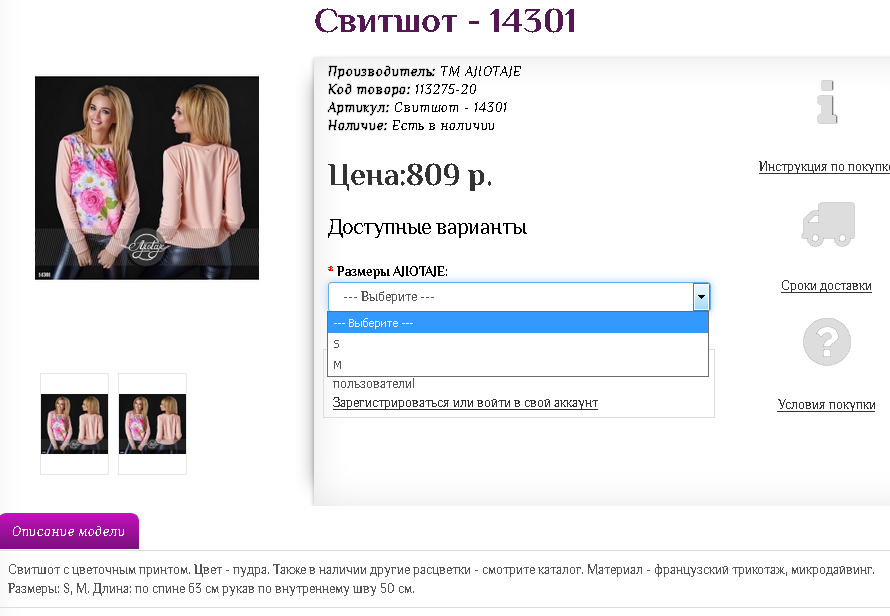Click the Свитшот - 14301 page heading
Image resolution: width=890 pixels, height=616 pixels.
445,21
